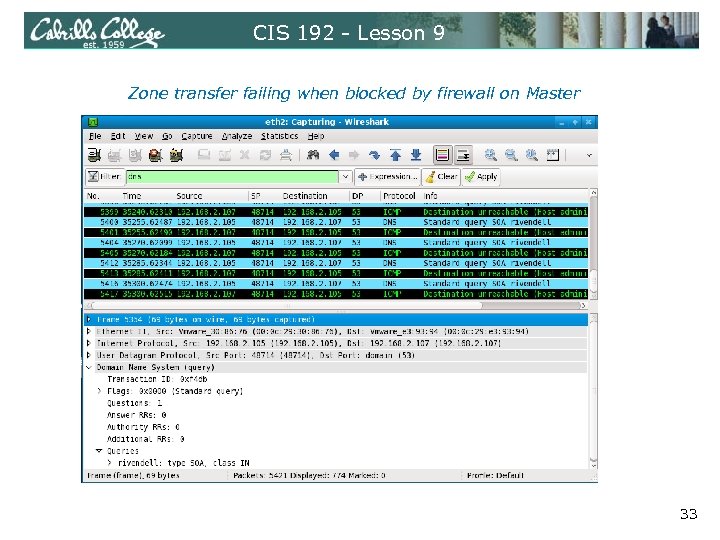Toggle auto scroll in live capture

pyautogui.click(x=463, y=155)
